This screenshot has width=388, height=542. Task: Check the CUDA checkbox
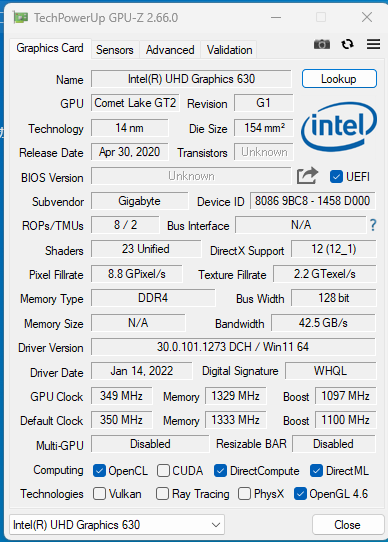pyautogui.click(x=163, y=471)
